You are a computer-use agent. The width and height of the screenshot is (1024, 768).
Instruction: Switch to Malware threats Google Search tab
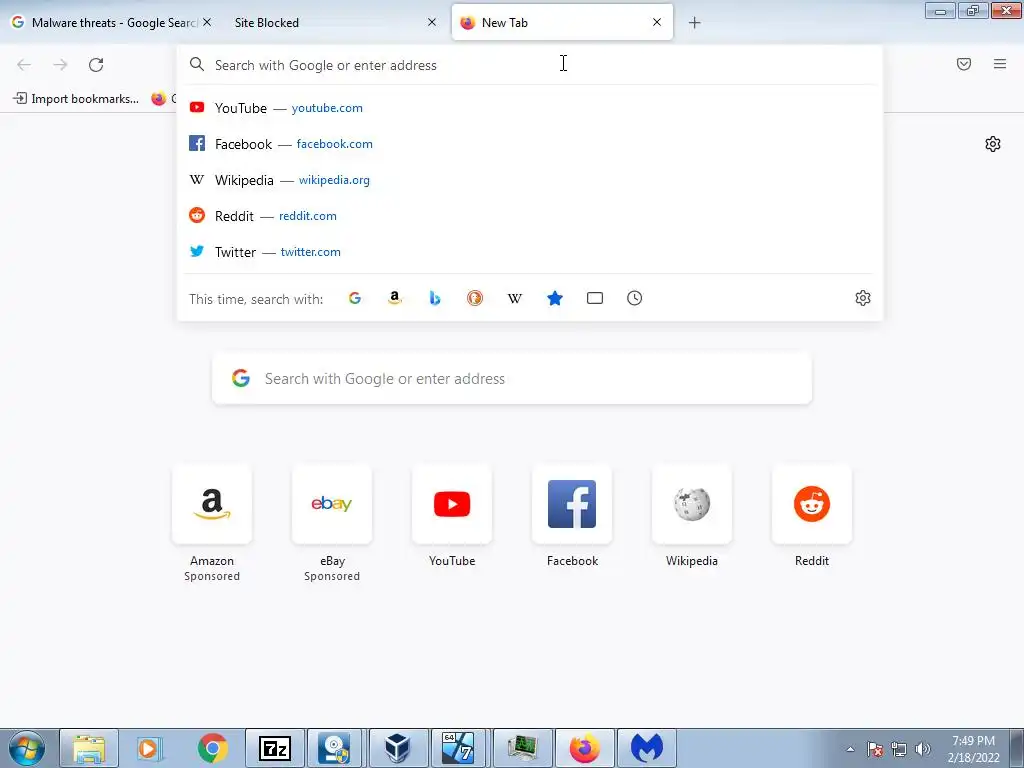click(x=111, y=22)
